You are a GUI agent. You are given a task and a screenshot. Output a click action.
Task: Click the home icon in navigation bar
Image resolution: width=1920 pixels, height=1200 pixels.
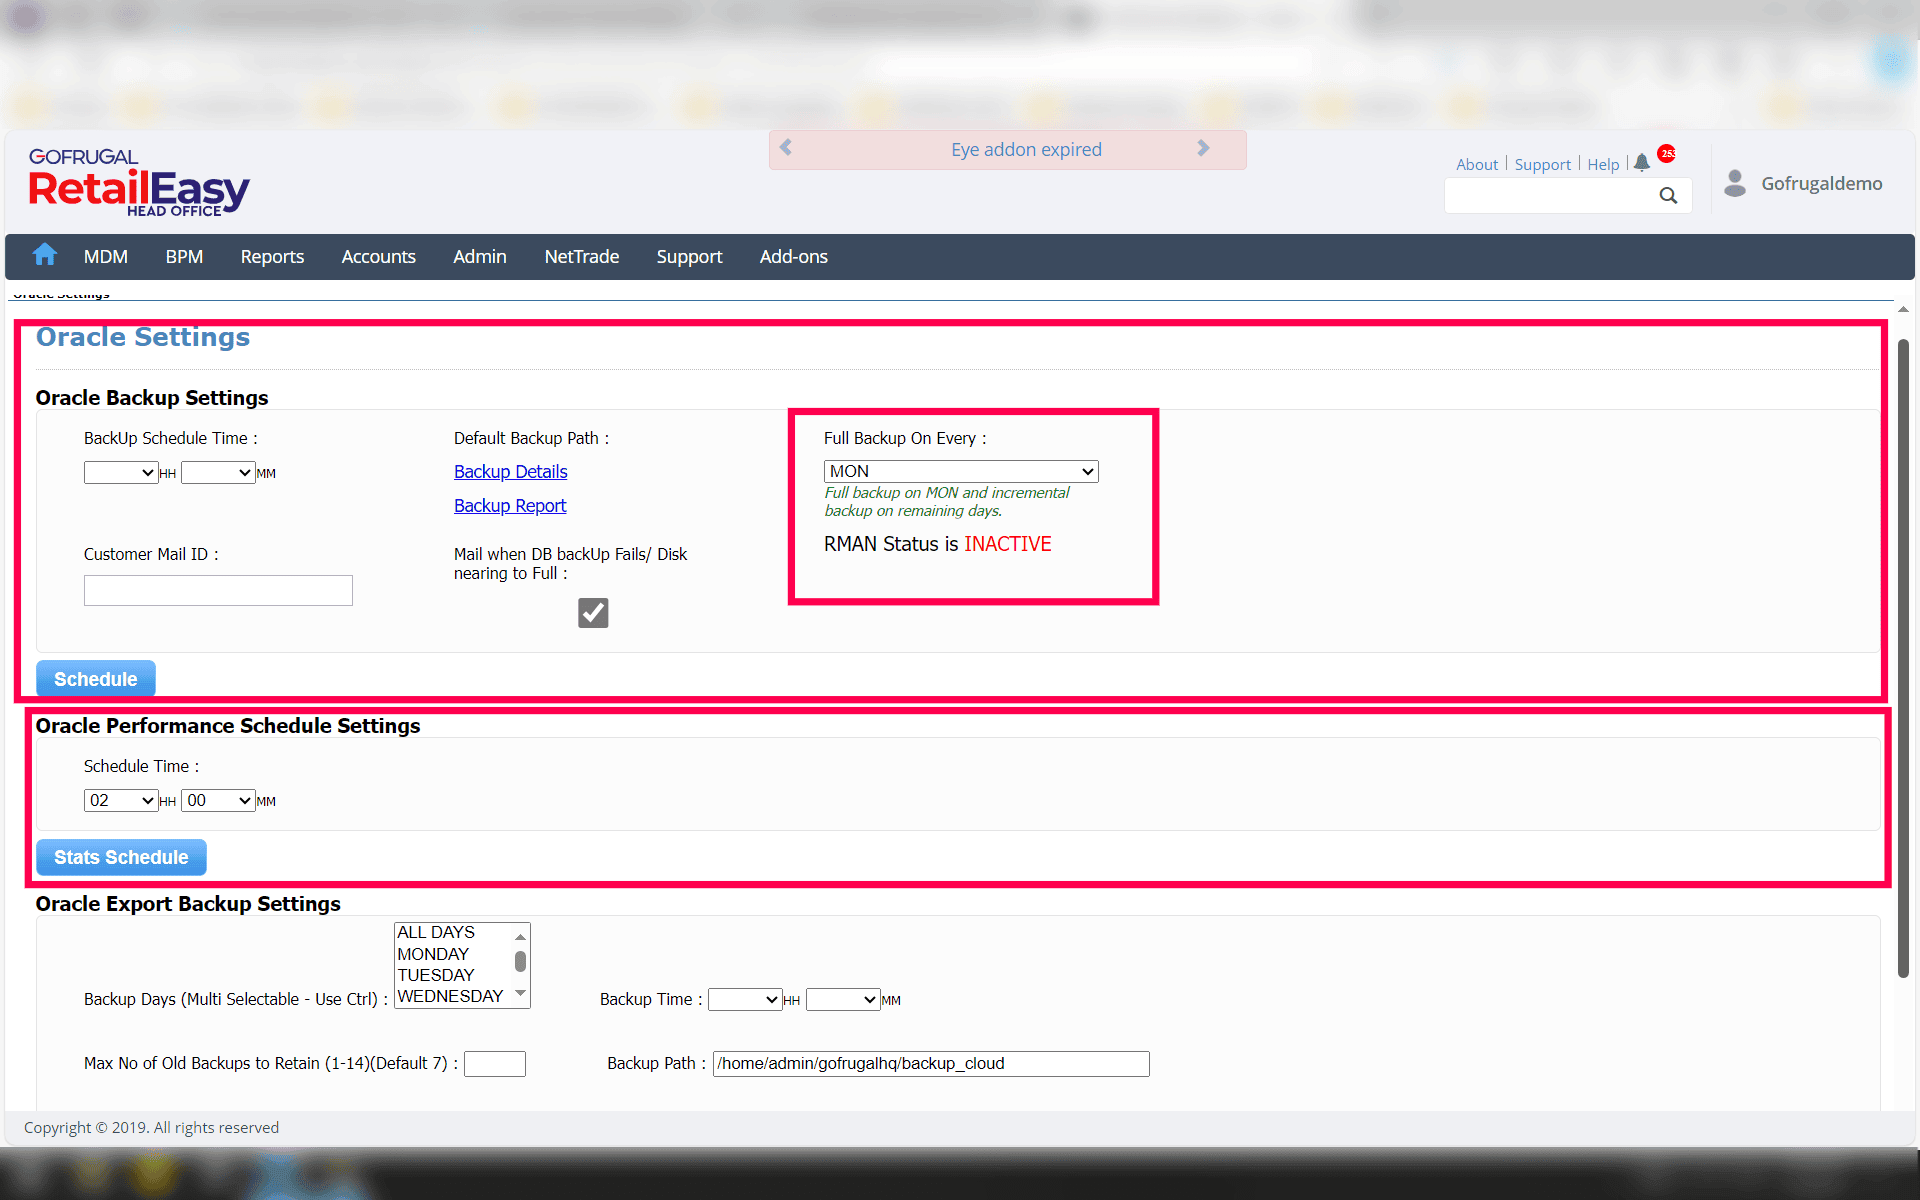[x=45, y=256]
